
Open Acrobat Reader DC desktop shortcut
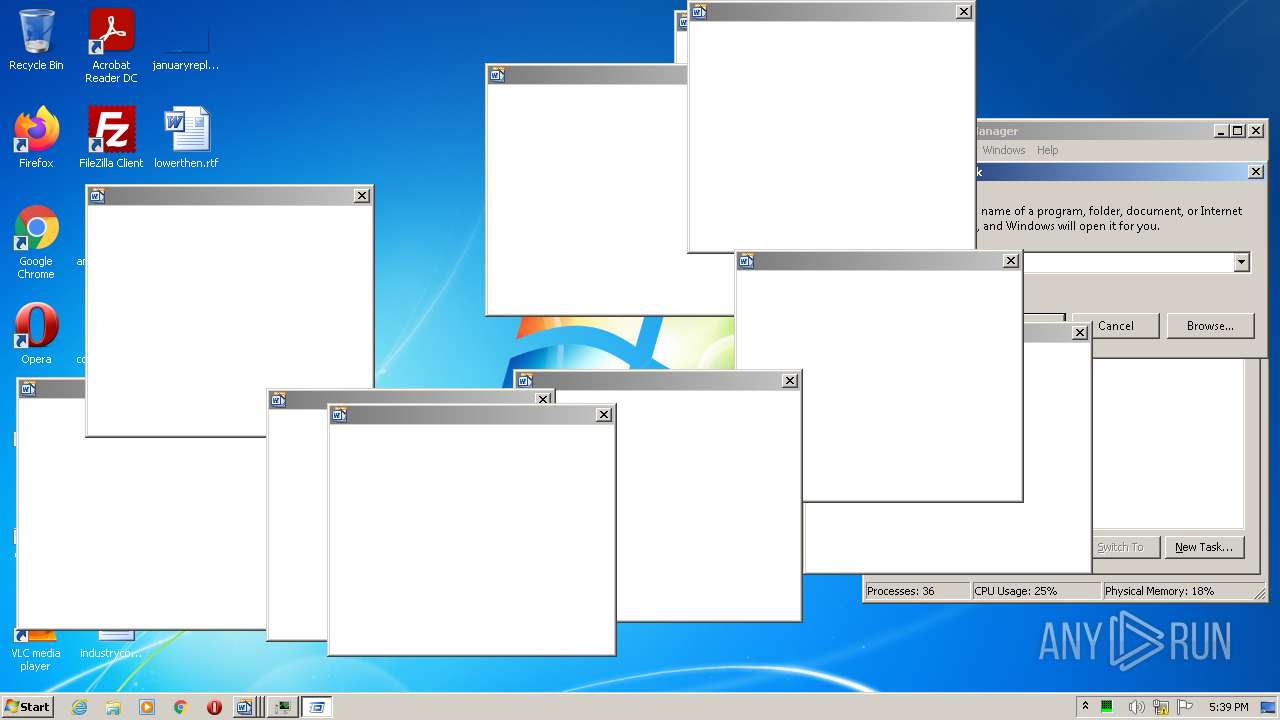click(x=111, y=46)
